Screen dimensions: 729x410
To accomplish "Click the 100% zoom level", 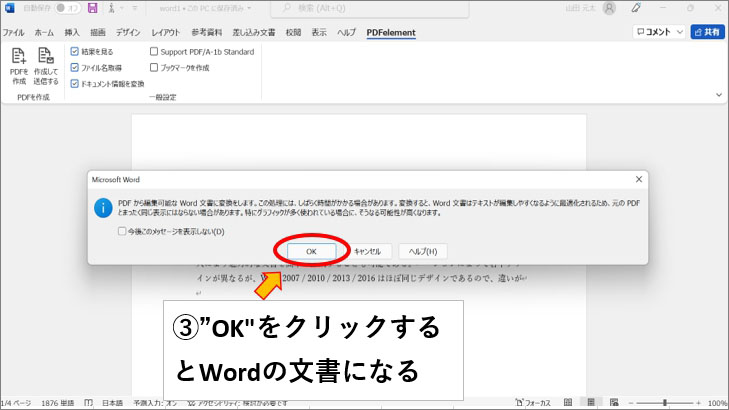I will pos(717,403).
